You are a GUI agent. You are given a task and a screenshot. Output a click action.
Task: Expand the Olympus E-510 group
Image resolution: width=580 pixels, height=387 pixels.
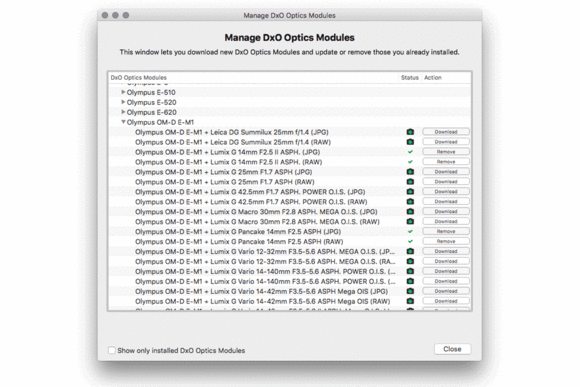click(123, 92)
